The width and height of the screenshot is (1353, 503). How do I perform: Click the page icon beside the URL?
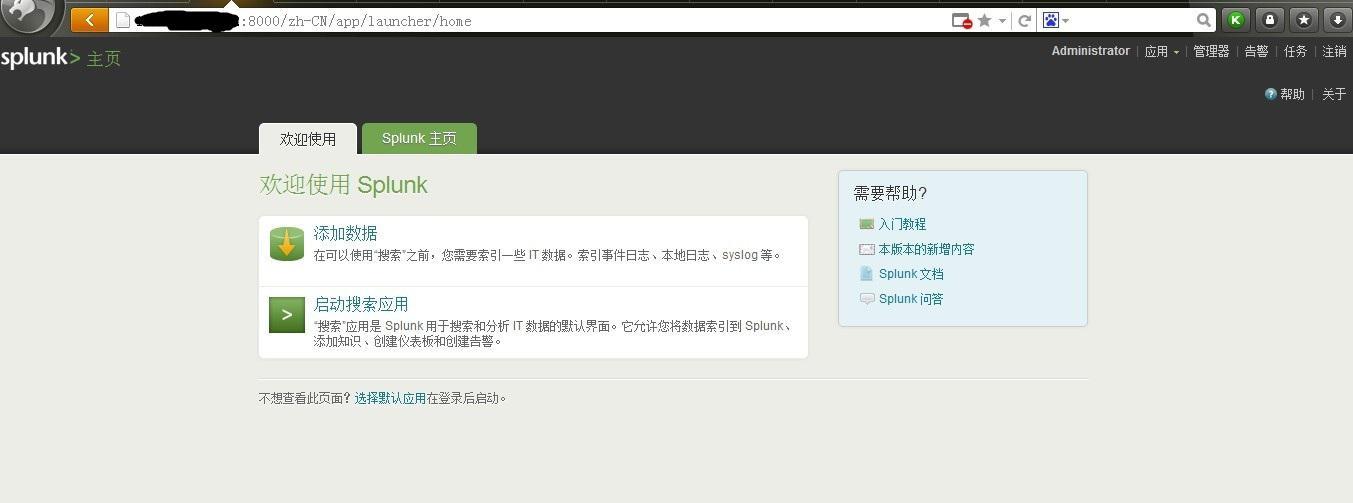[124, 20]
